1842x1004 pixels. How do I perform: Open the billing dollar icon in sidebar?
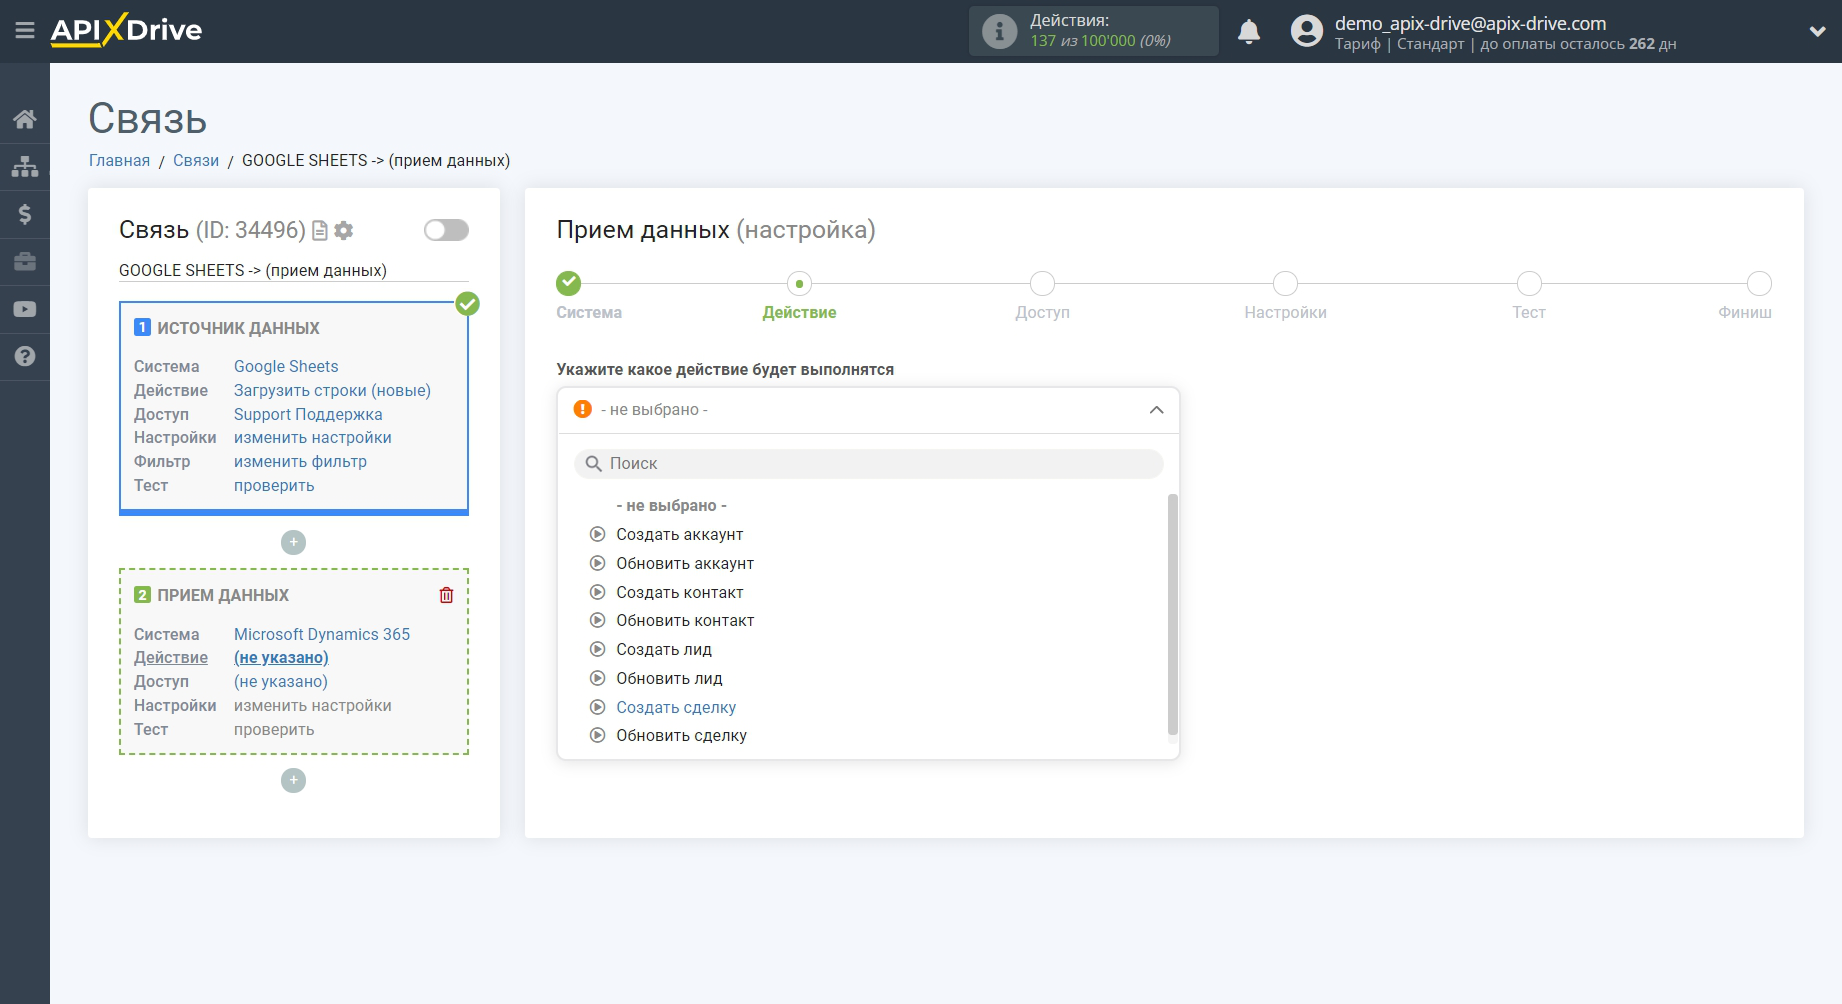coord(25,214)
